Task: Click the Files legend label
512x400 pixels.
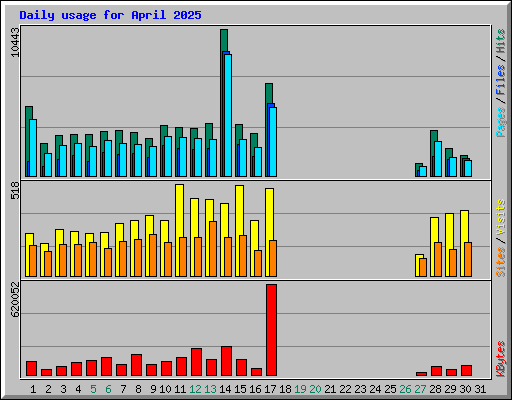Action: (500, 80)
